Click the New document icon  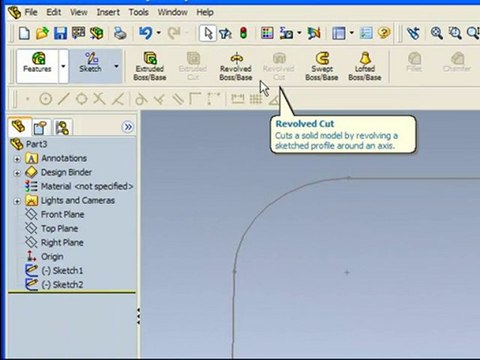point(24,33)
